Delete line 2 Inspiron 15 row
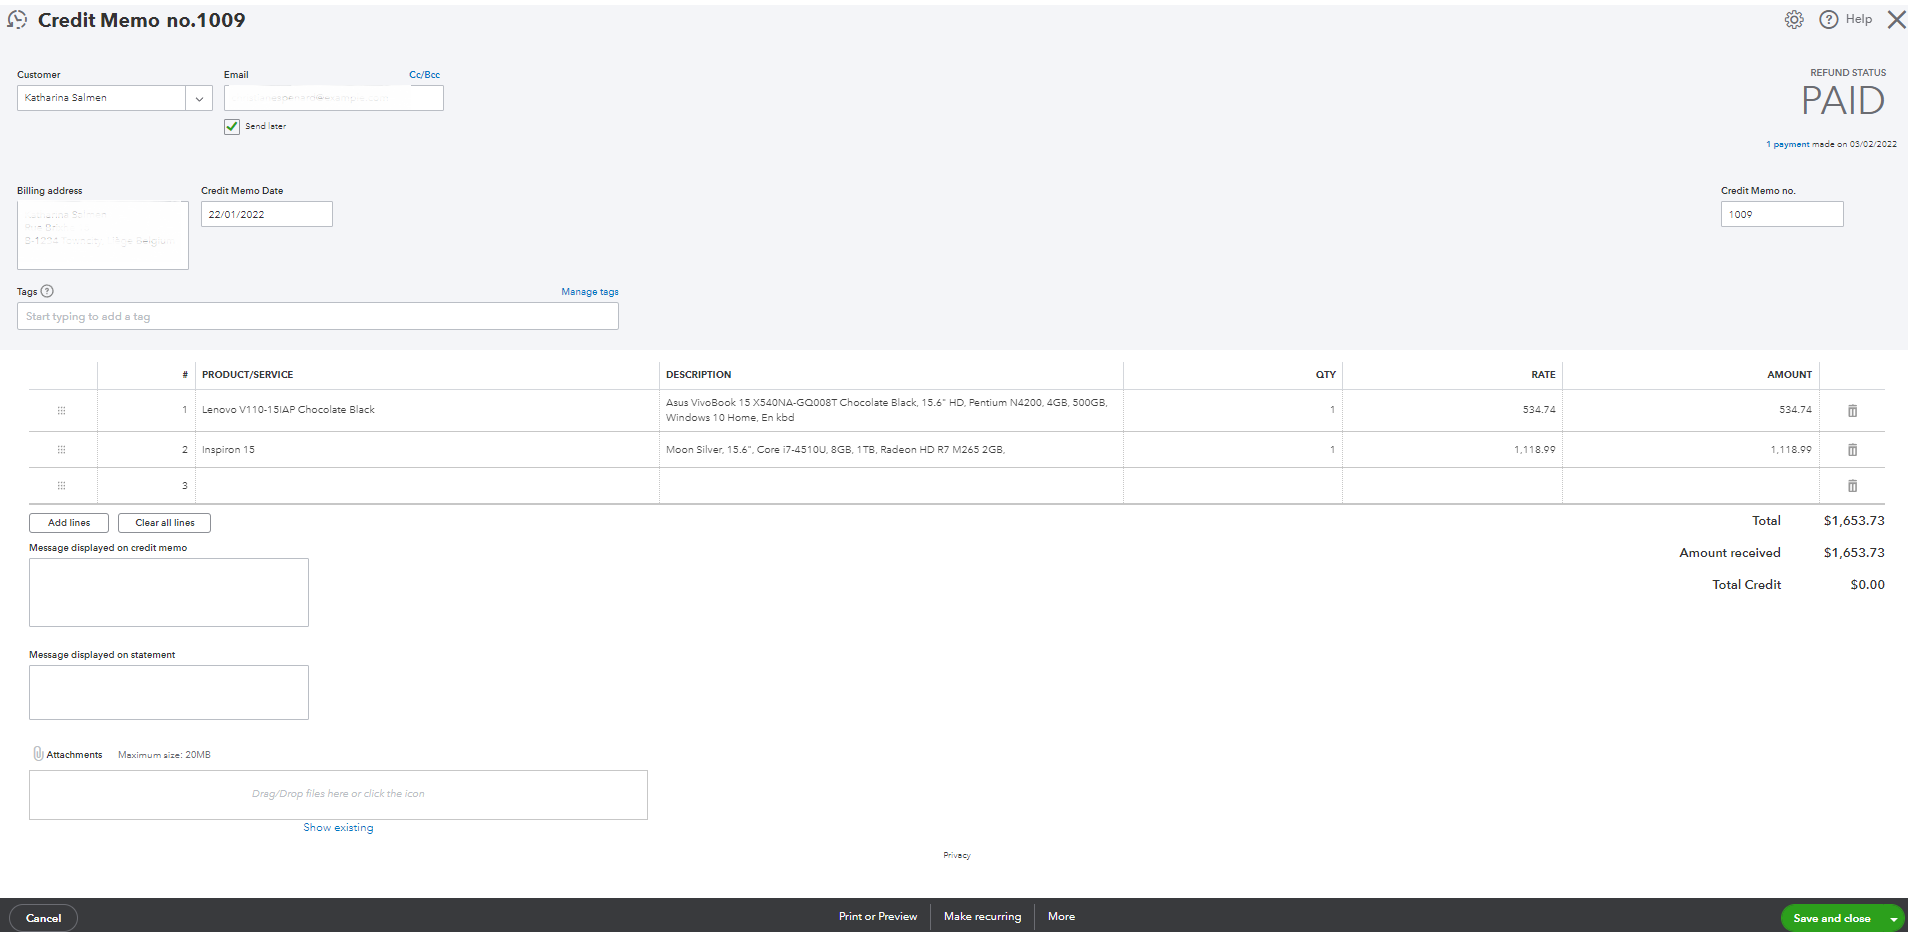The image size is (1908, 932). [x=1852, y=450]
